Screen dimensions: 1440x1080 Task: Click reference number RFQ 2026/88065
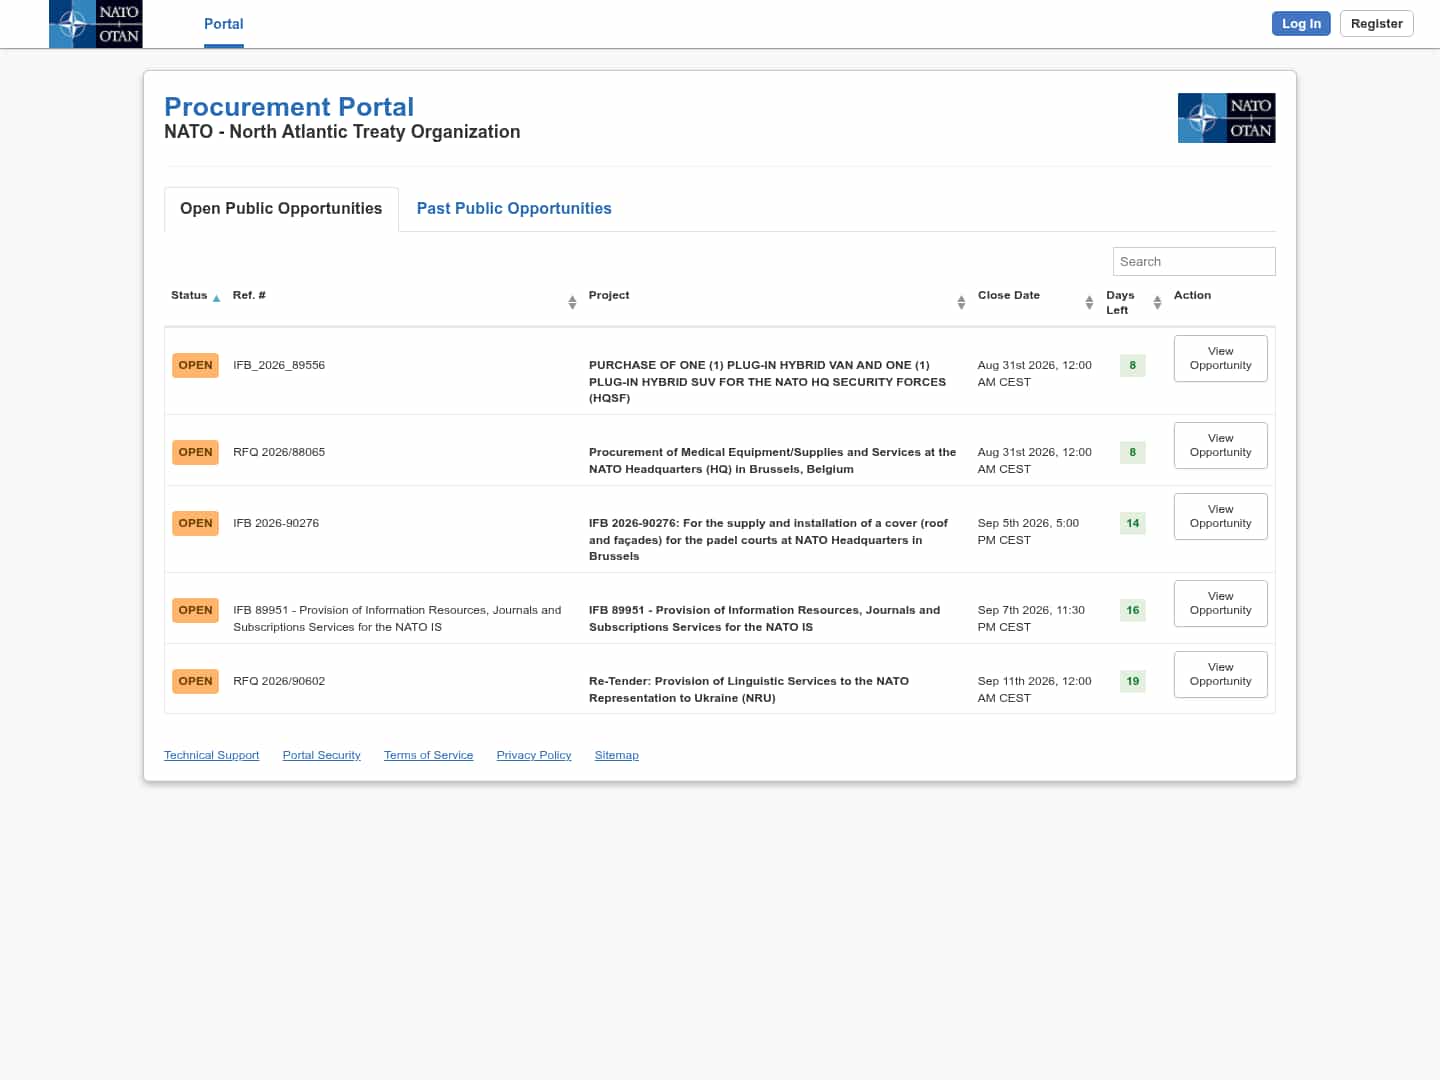point(279,452)
